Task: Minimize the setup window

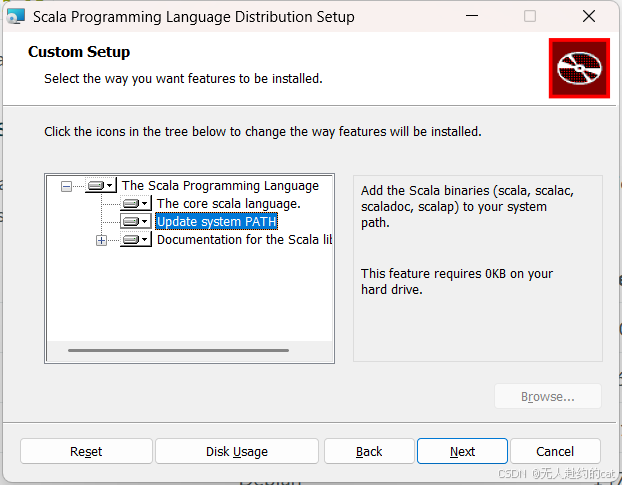Action: click(x=472, y=16)
